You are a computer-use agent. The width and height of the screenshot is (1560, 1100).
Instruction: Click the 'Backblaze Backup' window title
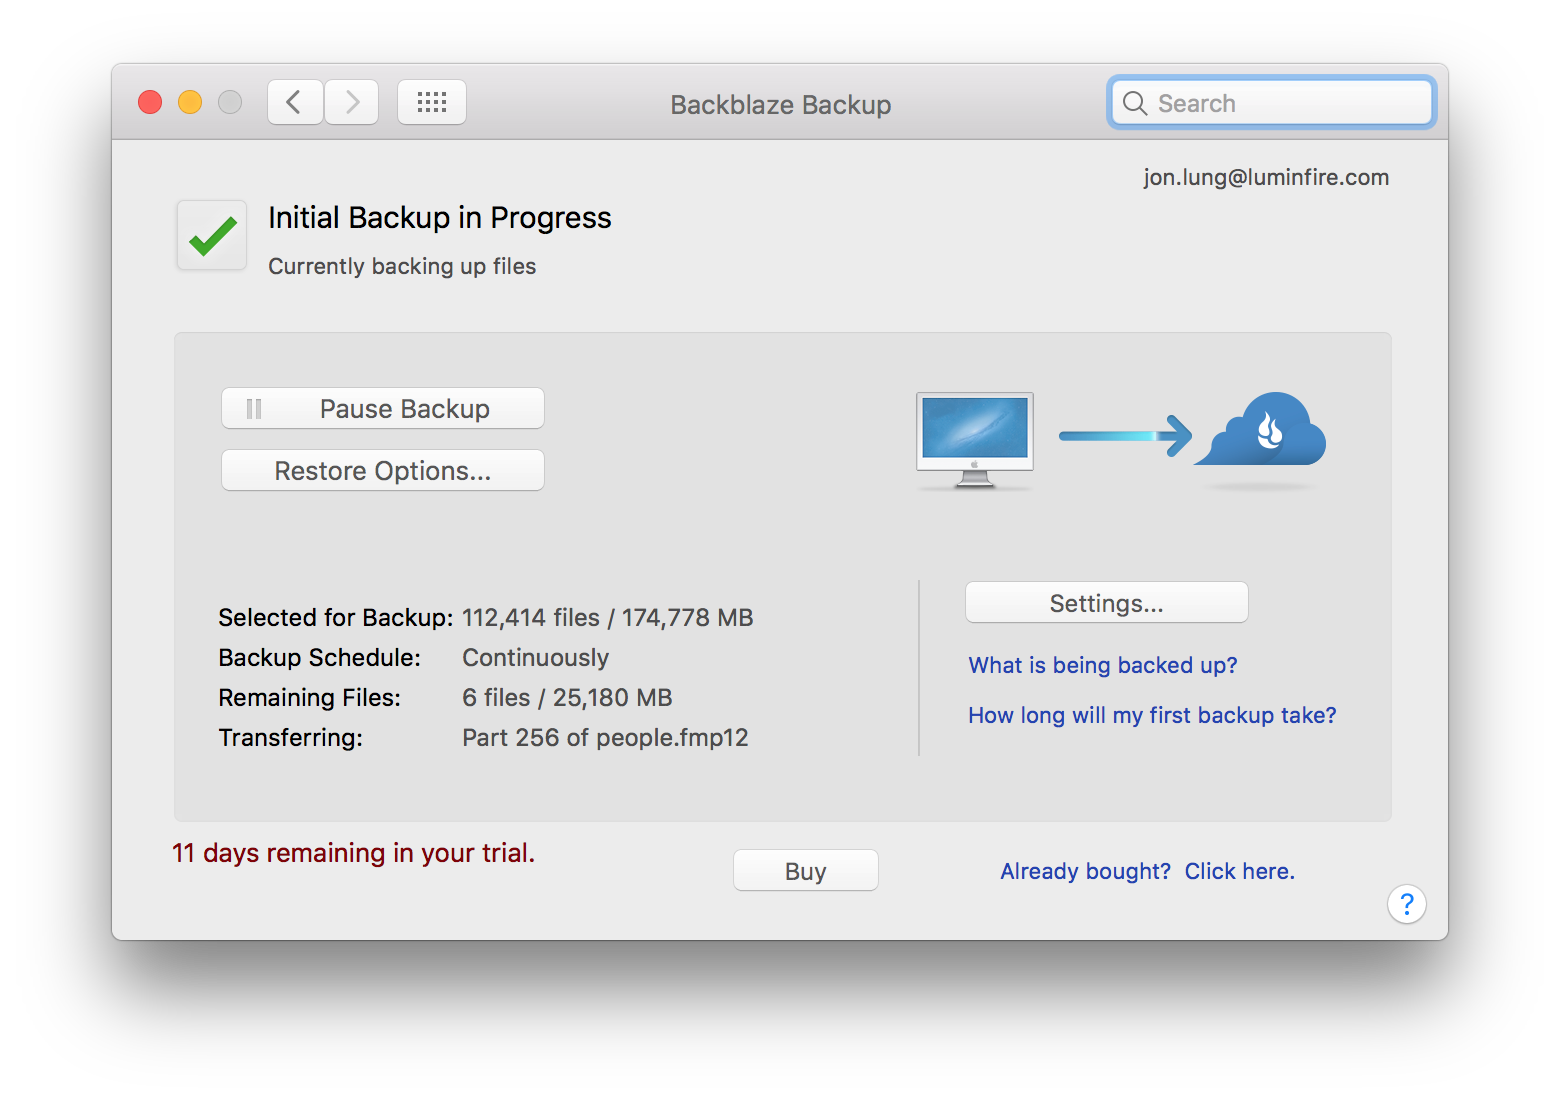[781, 105]
